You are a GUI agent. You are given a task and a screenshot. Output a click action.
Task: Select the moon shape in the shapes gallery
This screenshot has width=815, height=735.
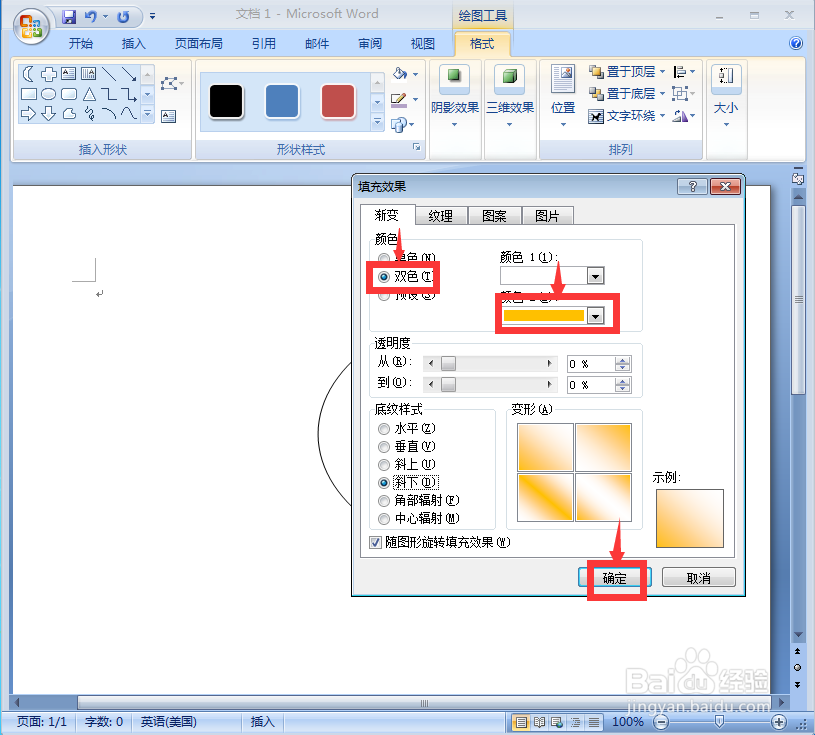[29, 74]
